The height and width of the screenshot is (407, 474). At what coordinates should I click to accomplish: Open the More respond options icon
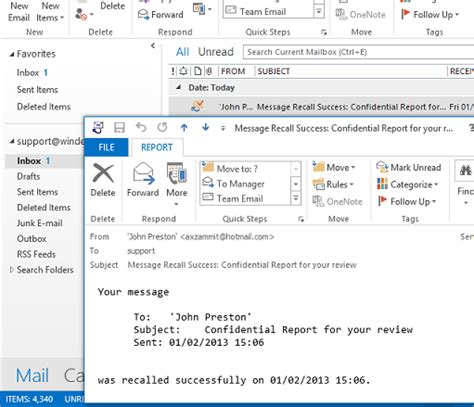point(177,173)
